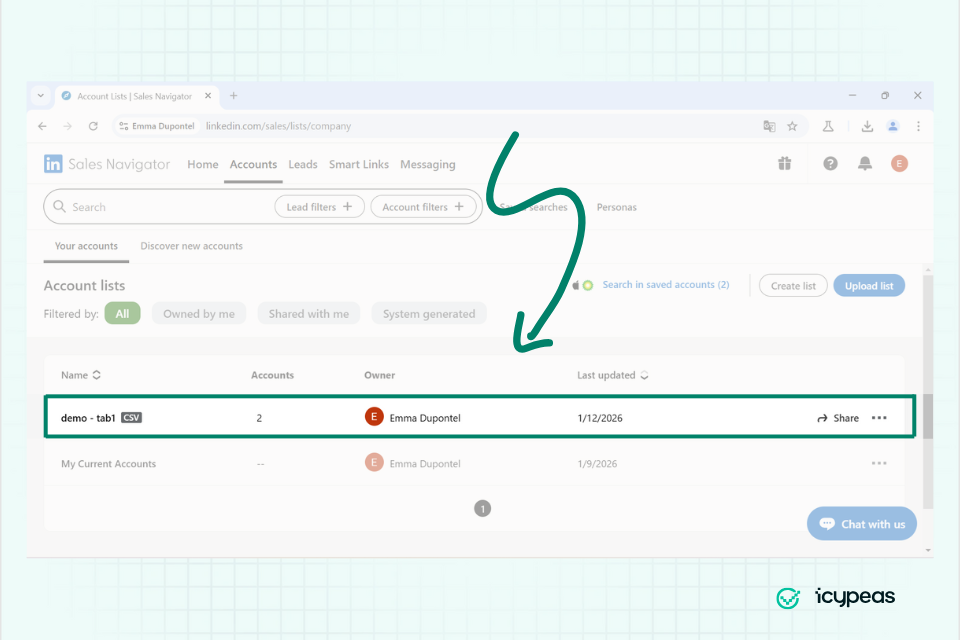Go to the Home menu
The width and height of the screenshot is (960, 640).
point(203,164)
